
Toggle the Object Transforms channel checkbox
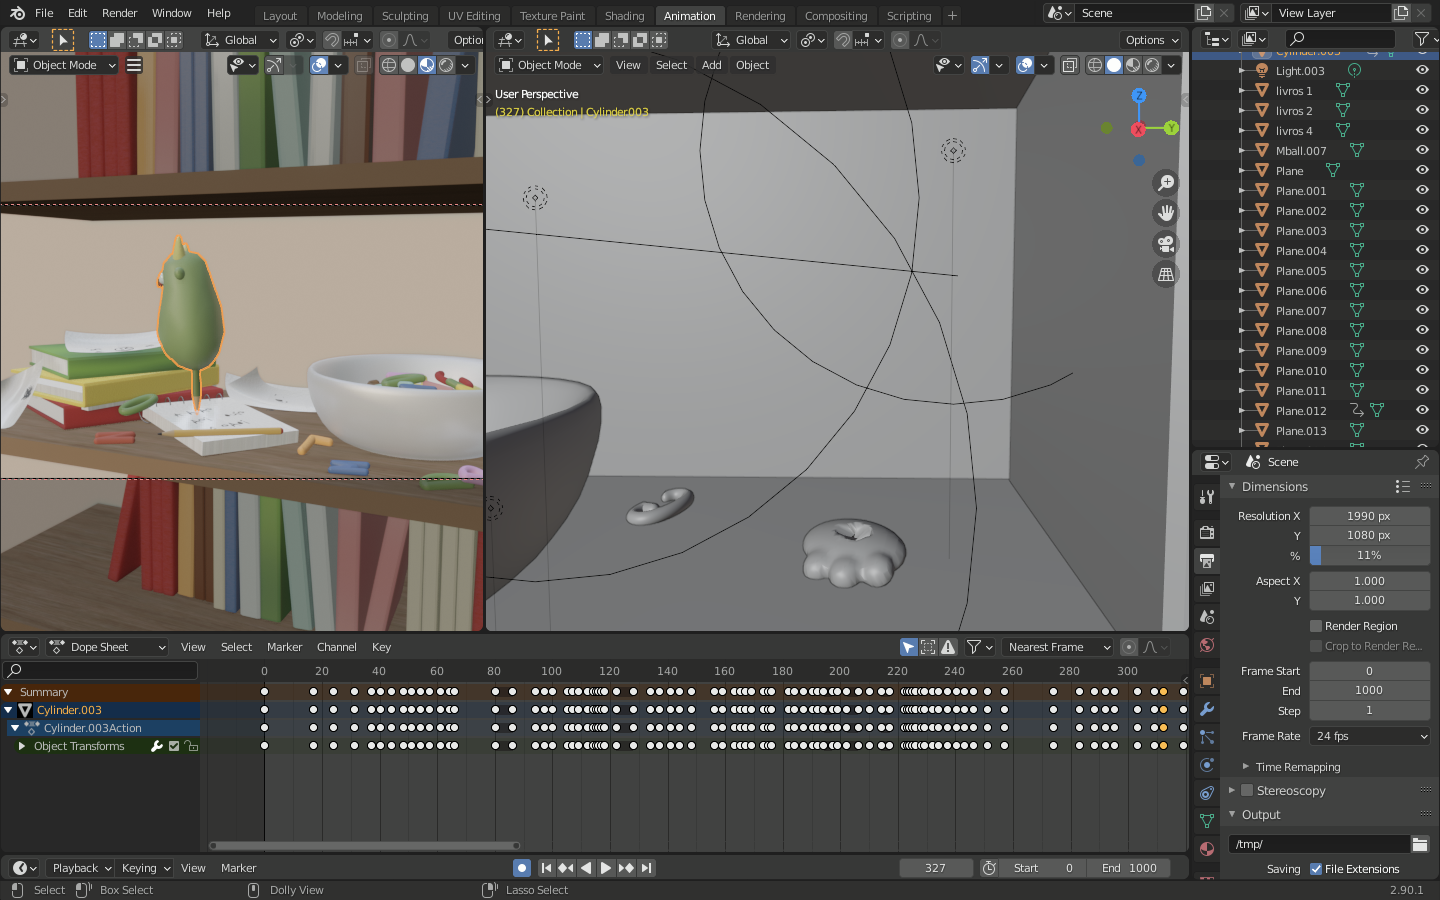(x=174, y=746)
